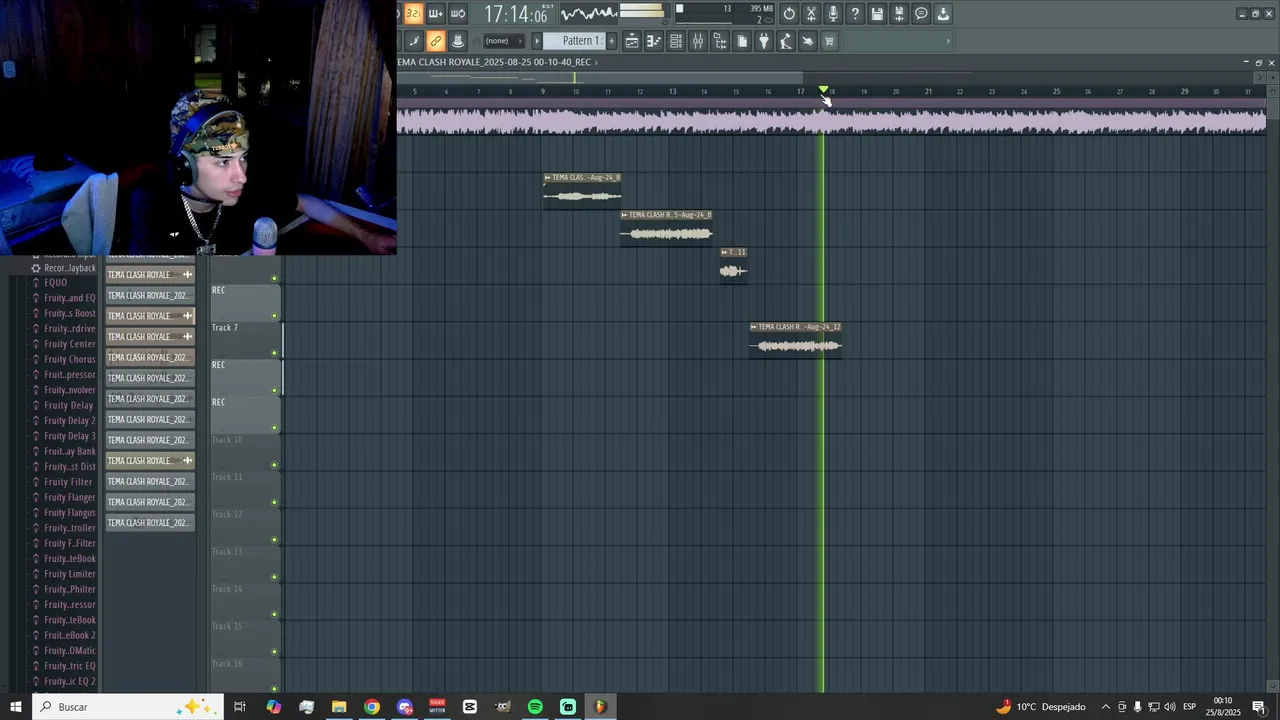Select Fruity Chorus in the browser
This screenshot has width=1280, height=720.
pyautogui.click(x=70, y=360)
